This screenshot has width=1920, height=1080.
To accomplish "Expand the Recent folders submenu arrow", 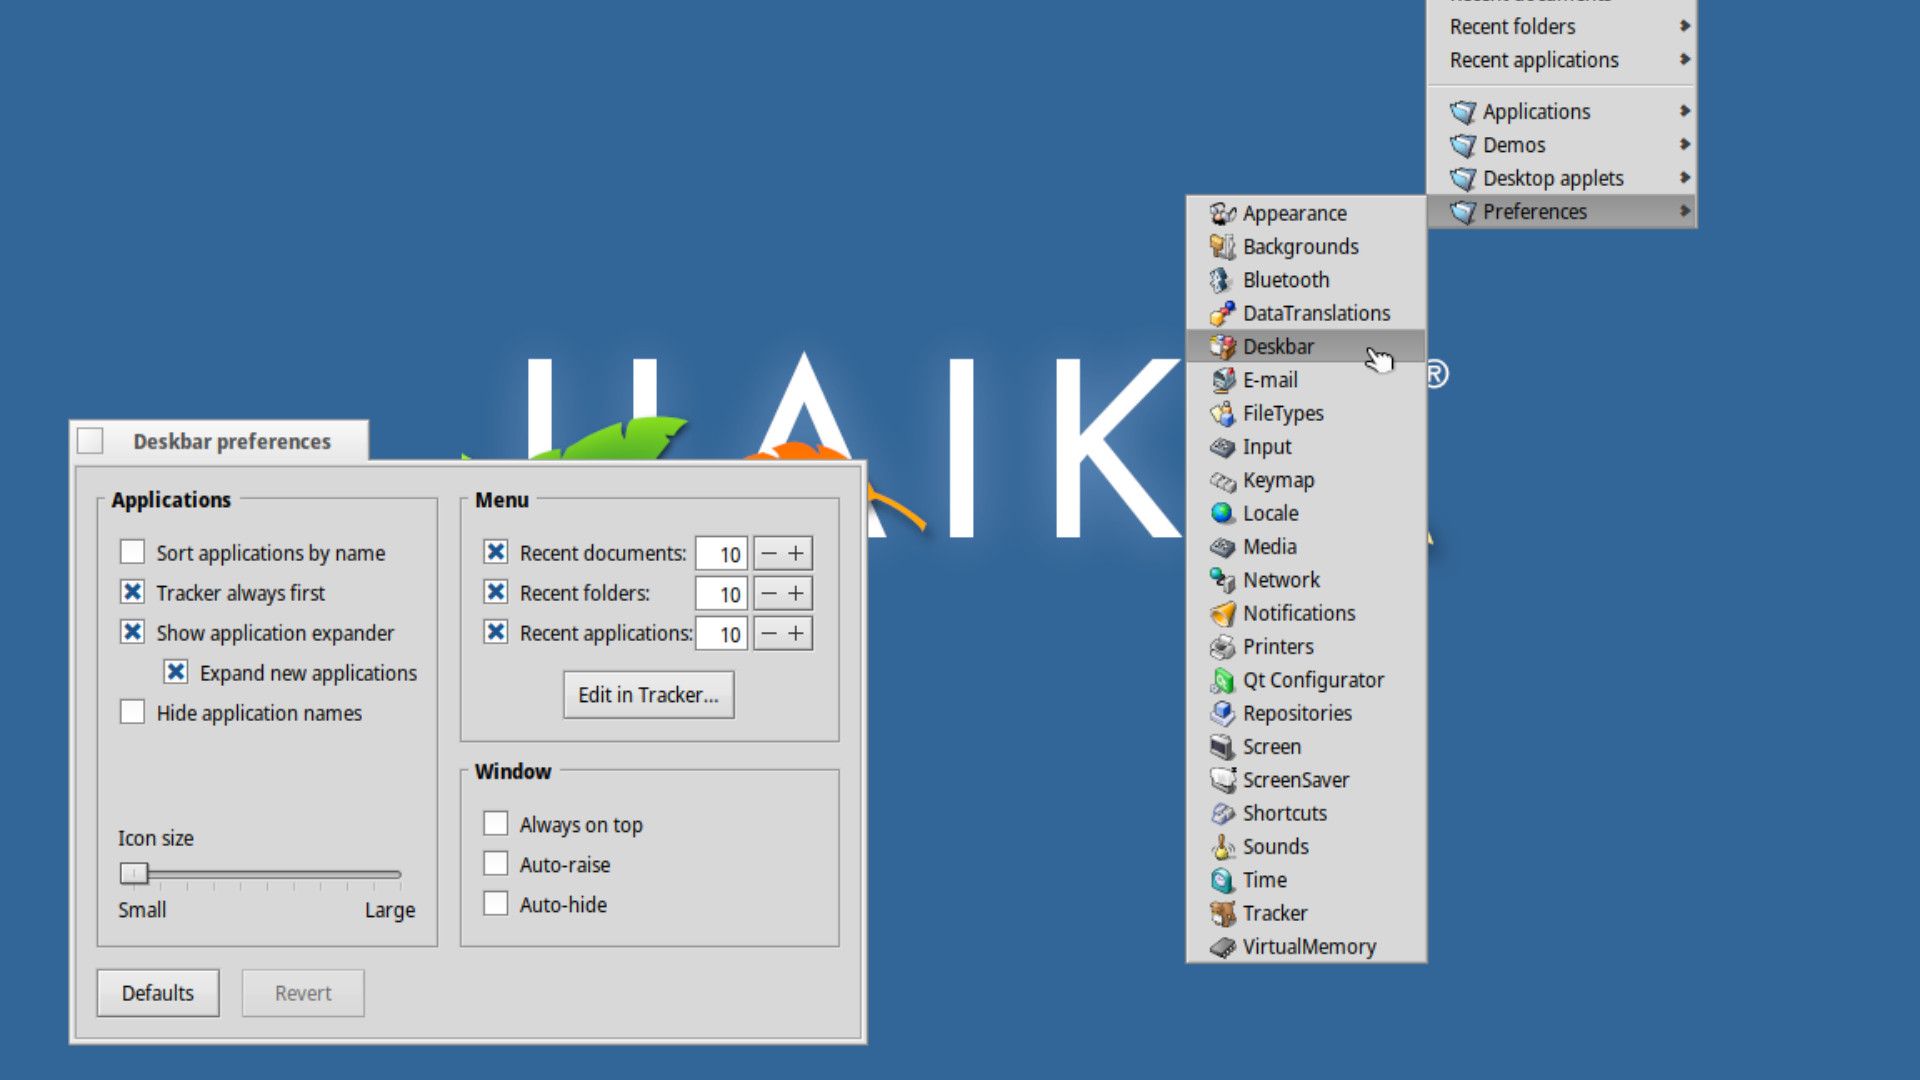I will click(1685, 26).
